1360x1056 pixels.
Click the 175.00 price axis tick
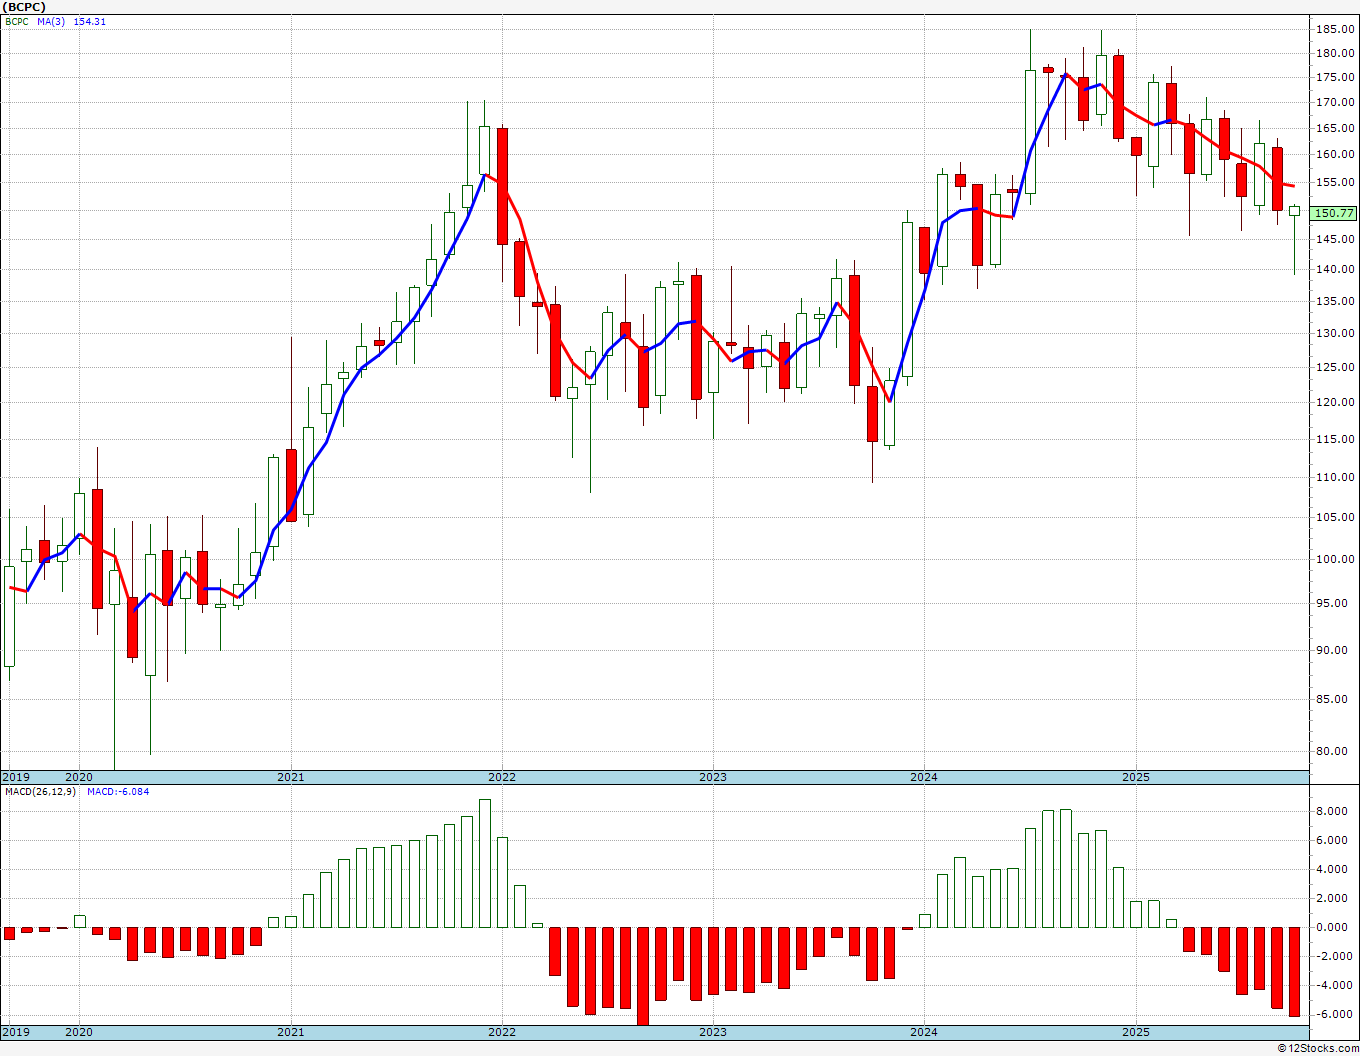coord(1335,78)
